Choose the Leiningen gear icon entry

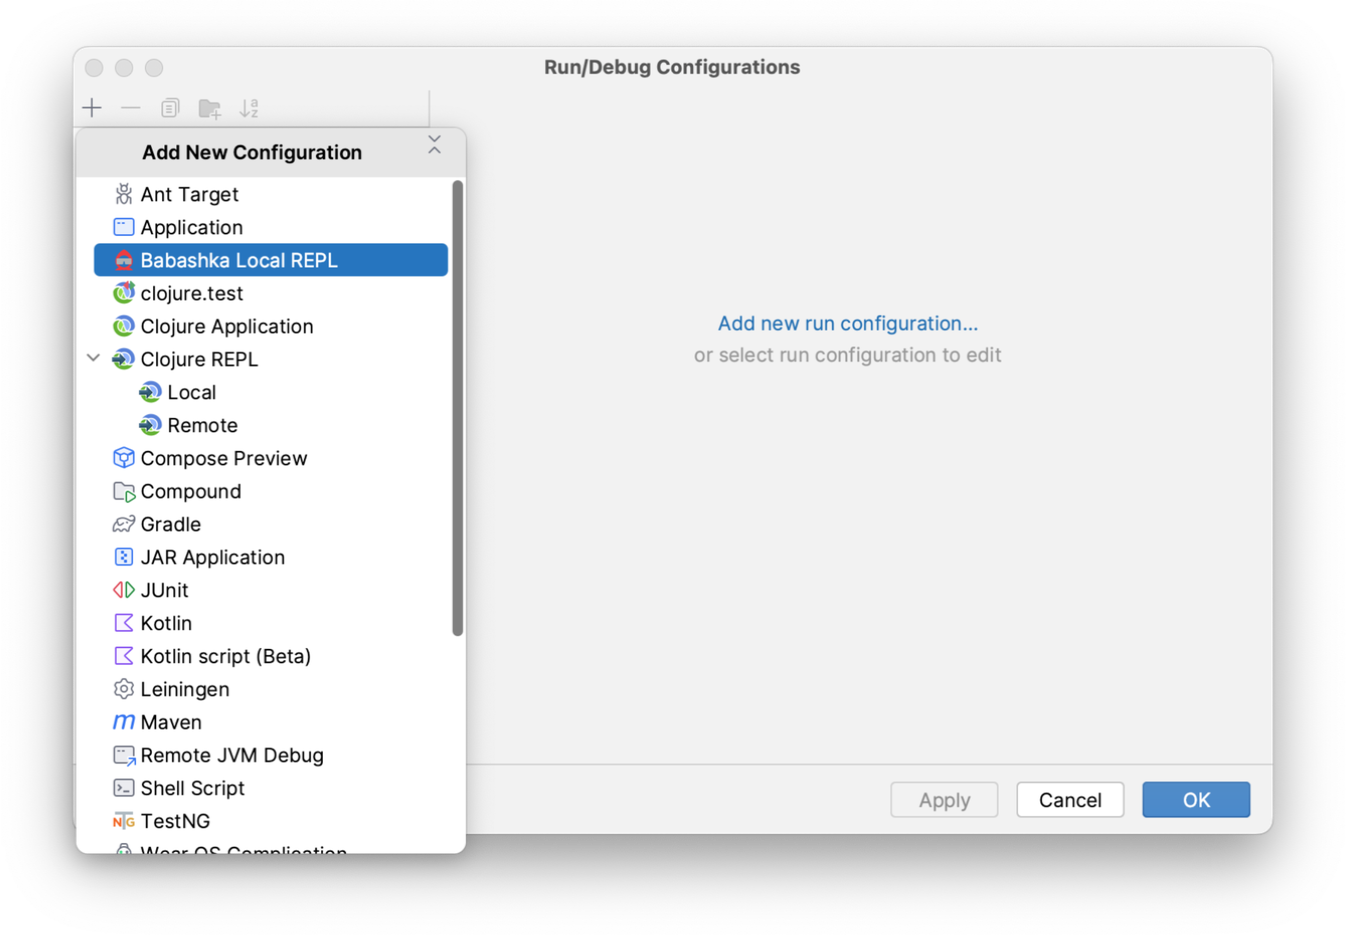[124, 689]
